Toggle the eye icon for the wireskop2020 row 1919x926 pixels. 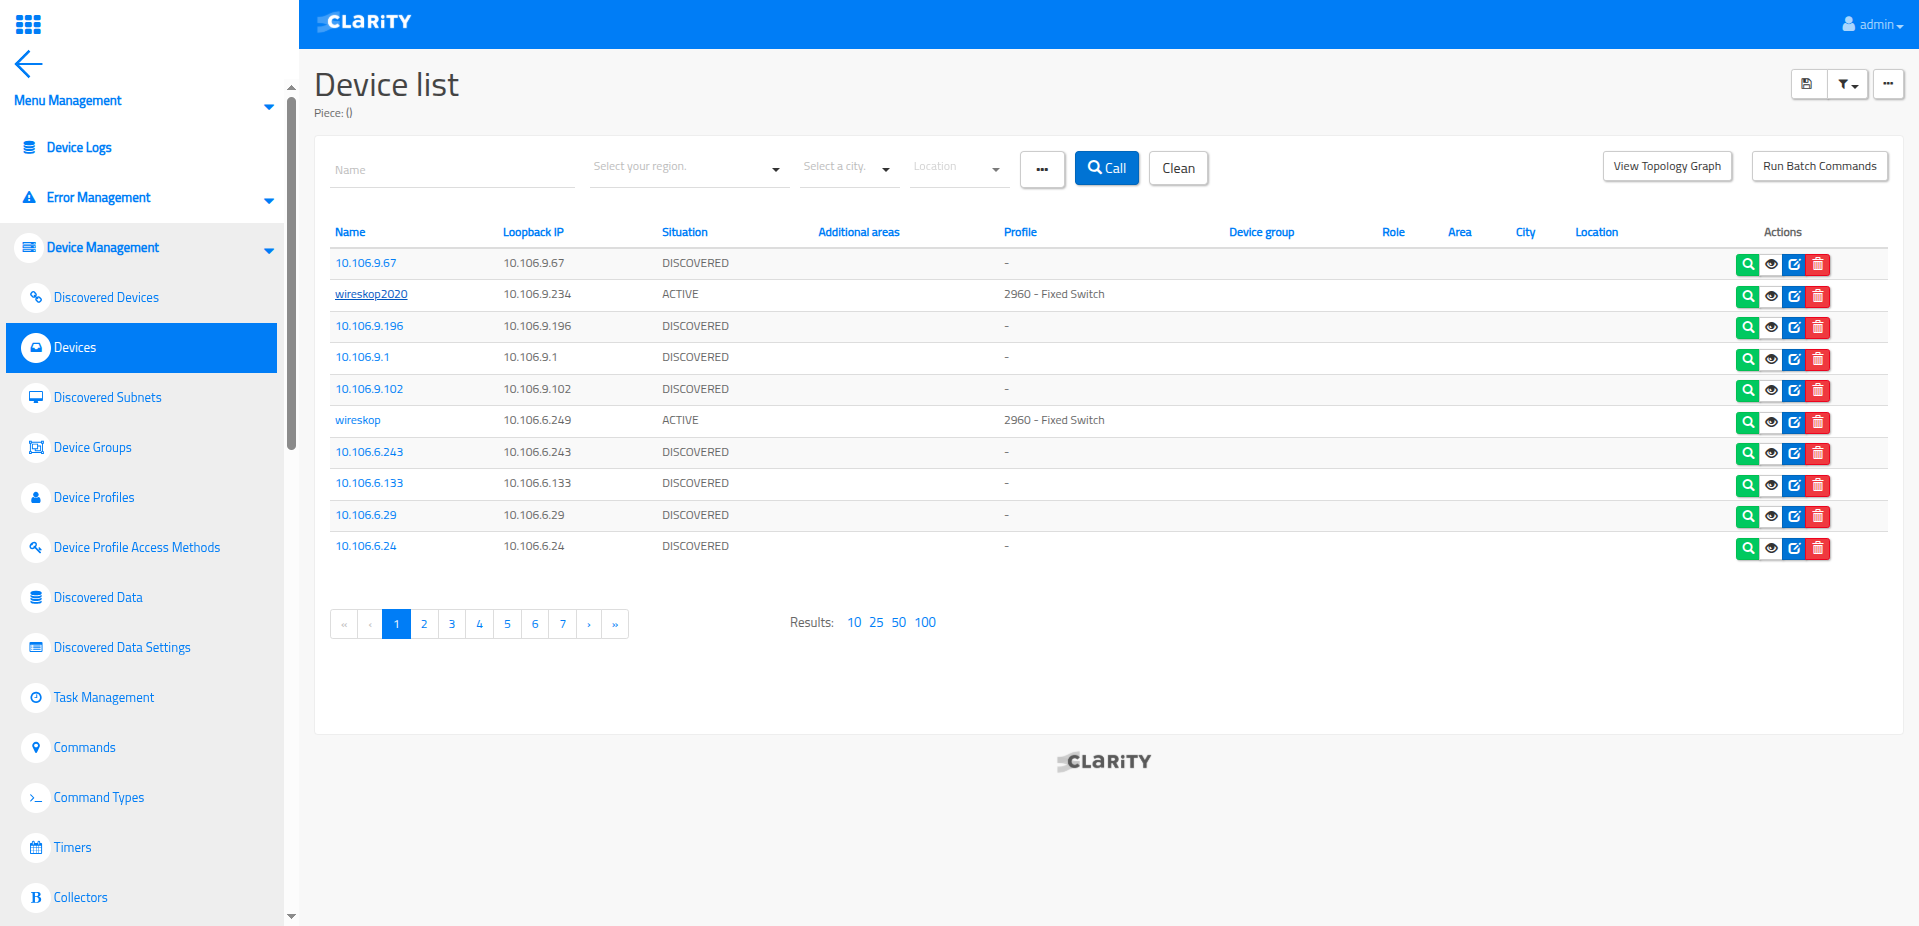point(1771,296)
